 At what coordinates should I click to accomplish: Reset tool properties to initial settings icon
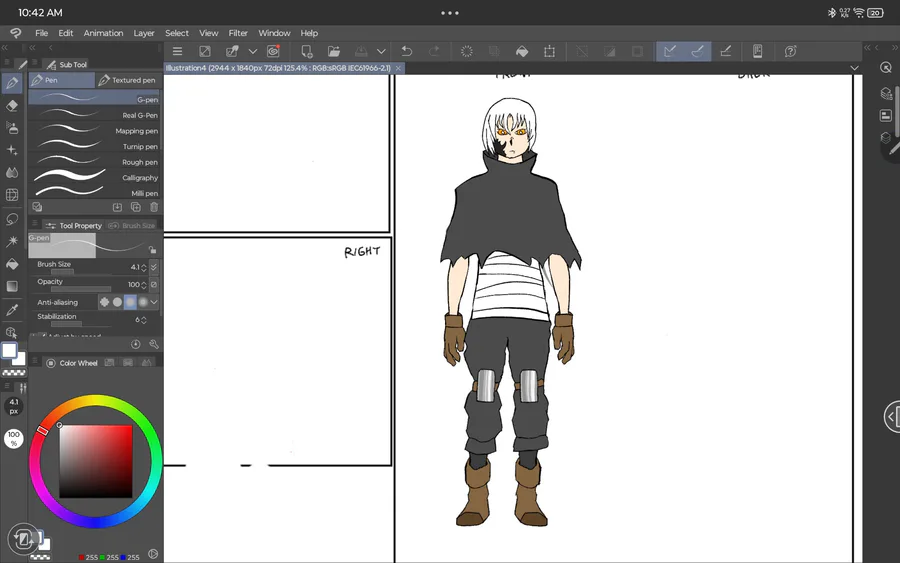coord(135,344)
